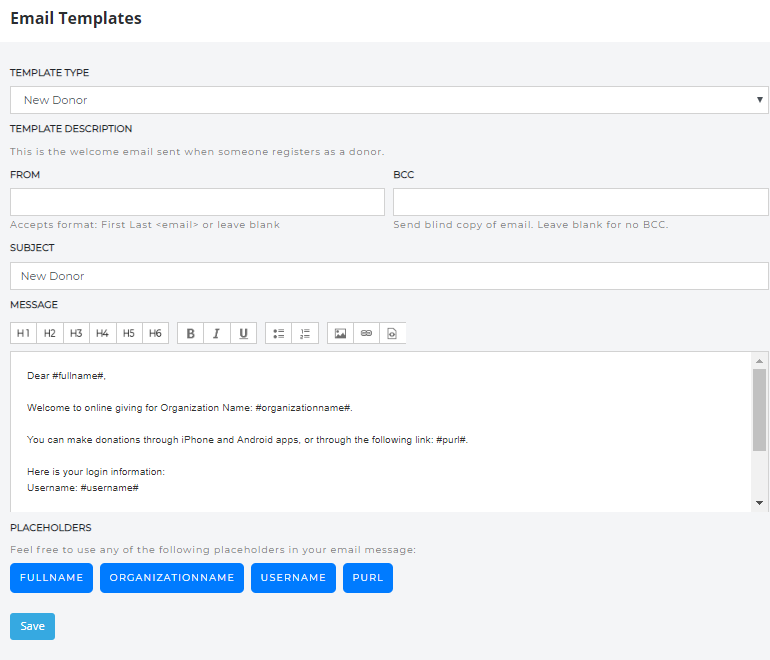The width and height of the screenshot is (770, 660).
Task: Apply H2 heading format
Action: 50,333
